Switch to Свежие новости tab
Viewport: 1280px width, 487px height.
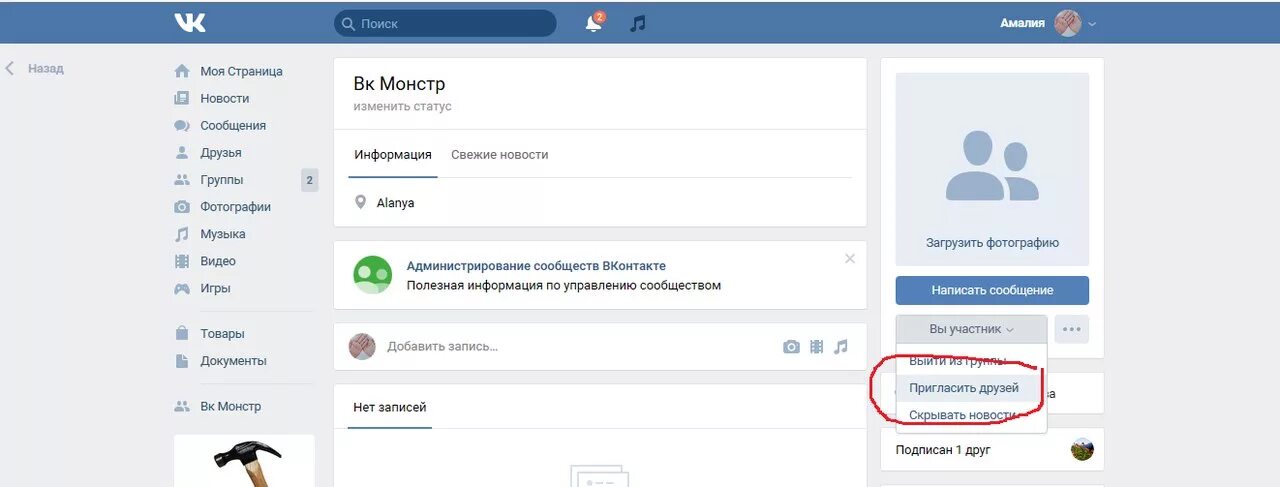coord(499,155)
